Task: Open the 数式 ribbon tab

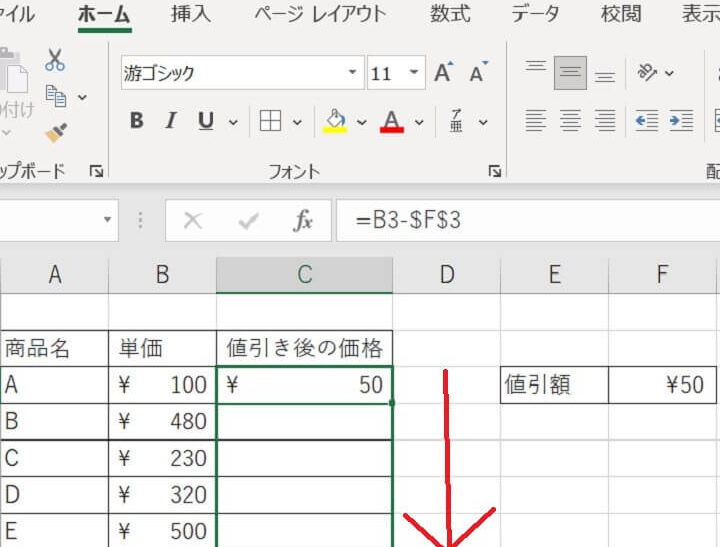Action: coord(451,14)
